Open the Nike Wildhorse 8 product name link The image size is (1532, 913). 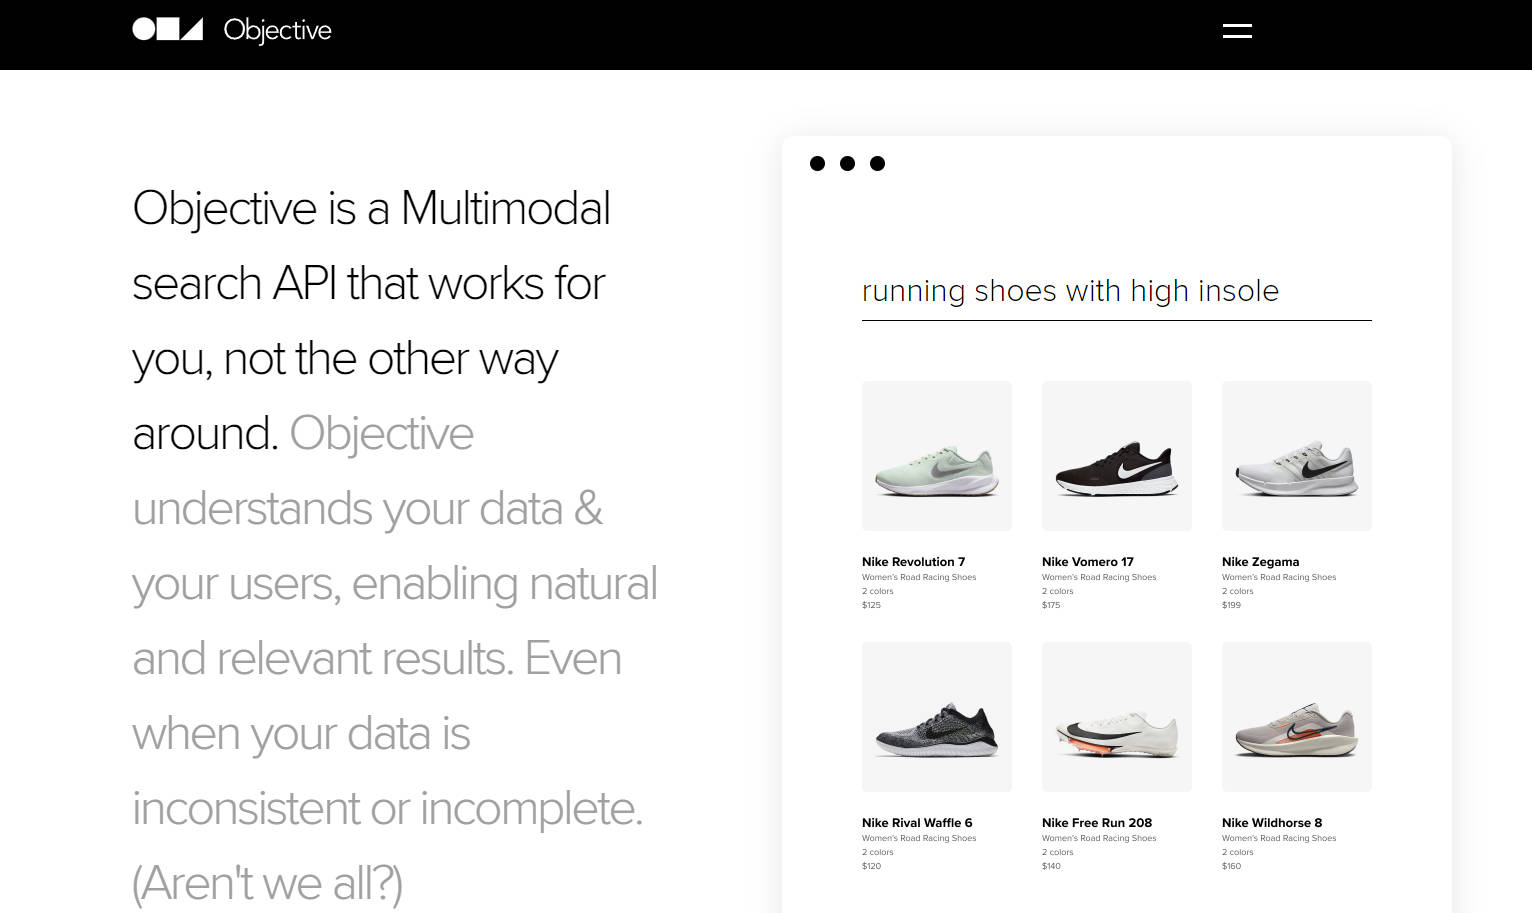[x=1272, y=822]
